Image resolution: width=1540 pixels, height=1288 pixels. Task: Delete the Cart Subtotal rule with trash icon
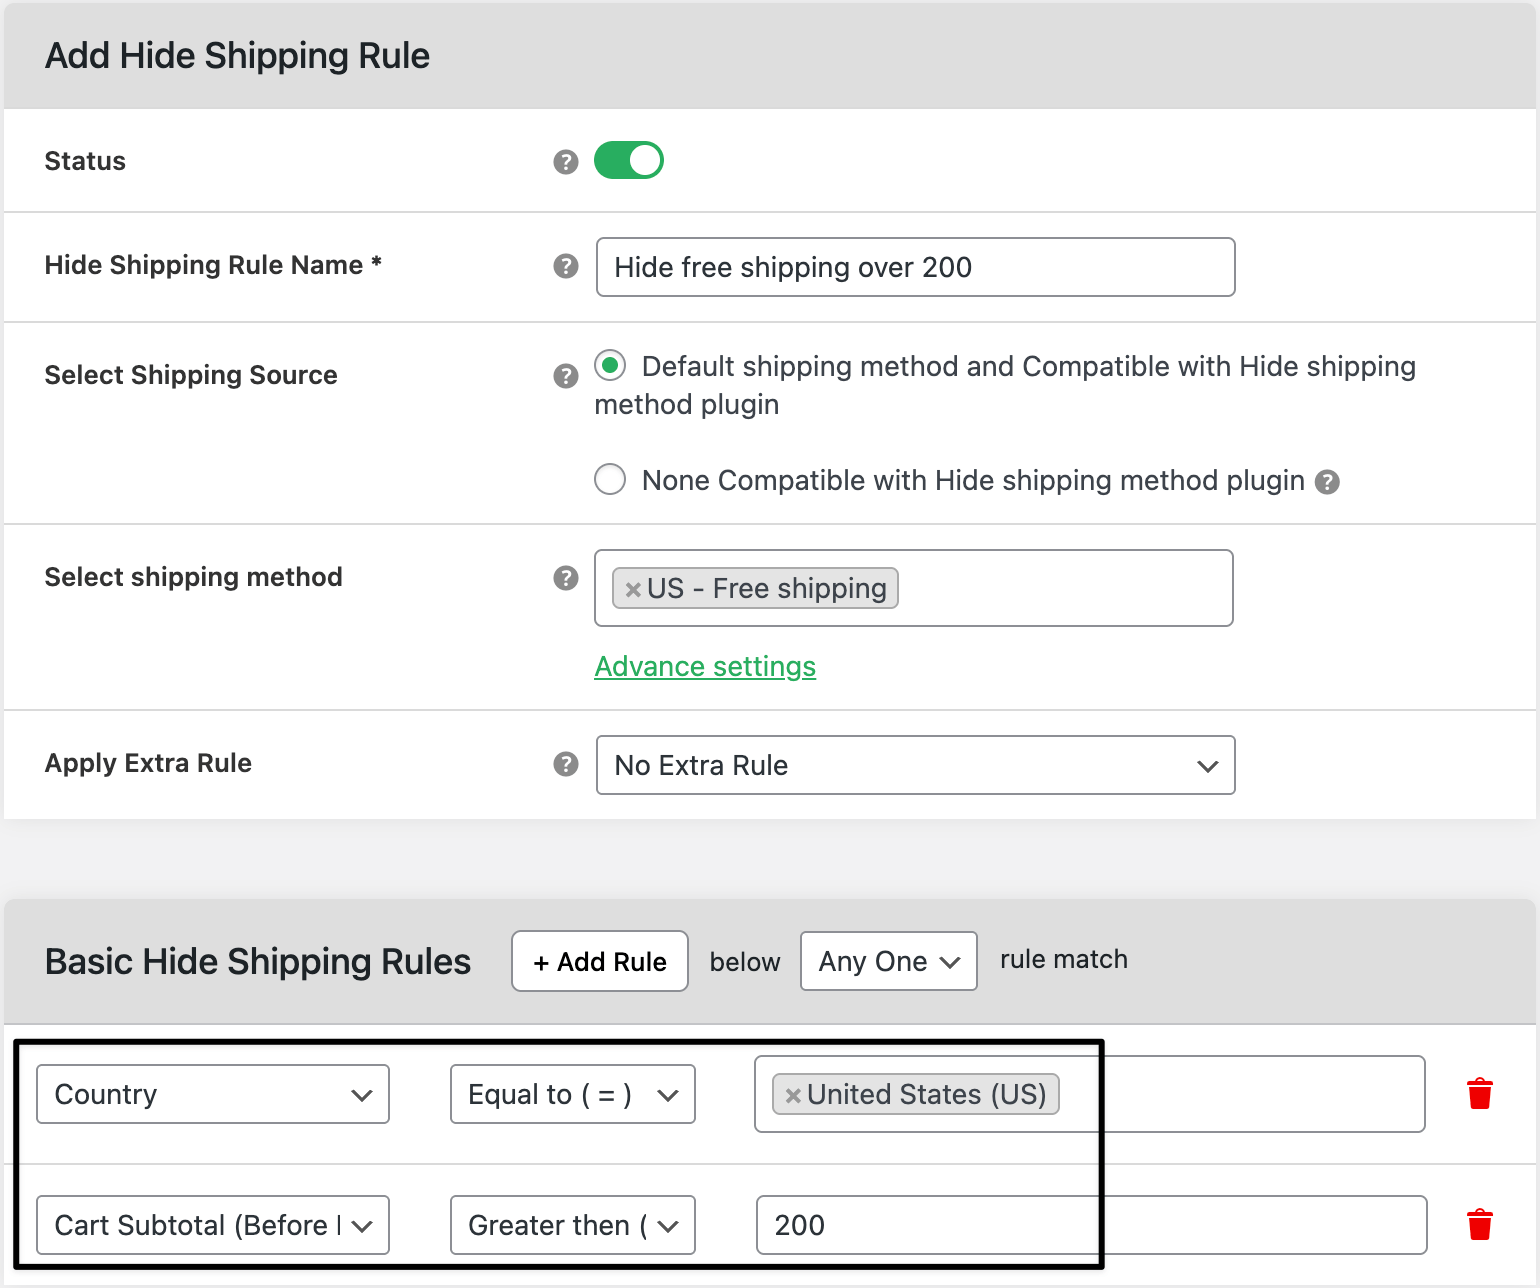coord(1480,1222)
